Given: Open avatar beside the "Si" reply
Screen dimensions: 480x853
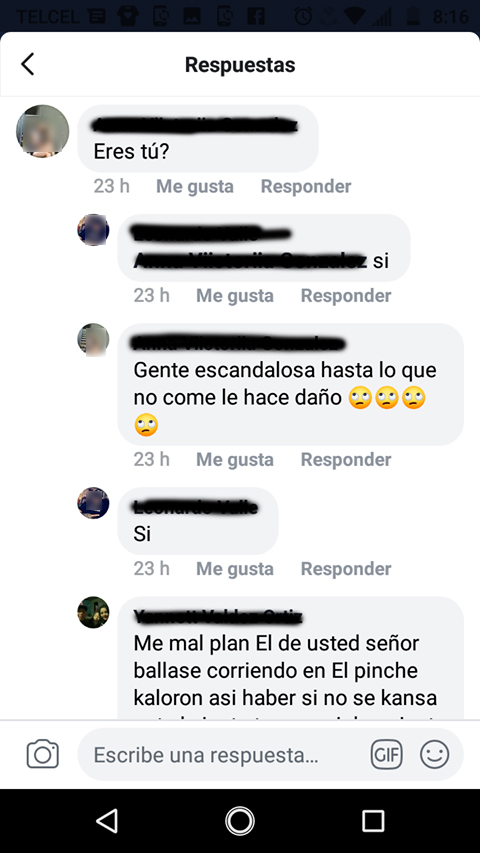Looking at the screenshot, I should coord(93,503).
